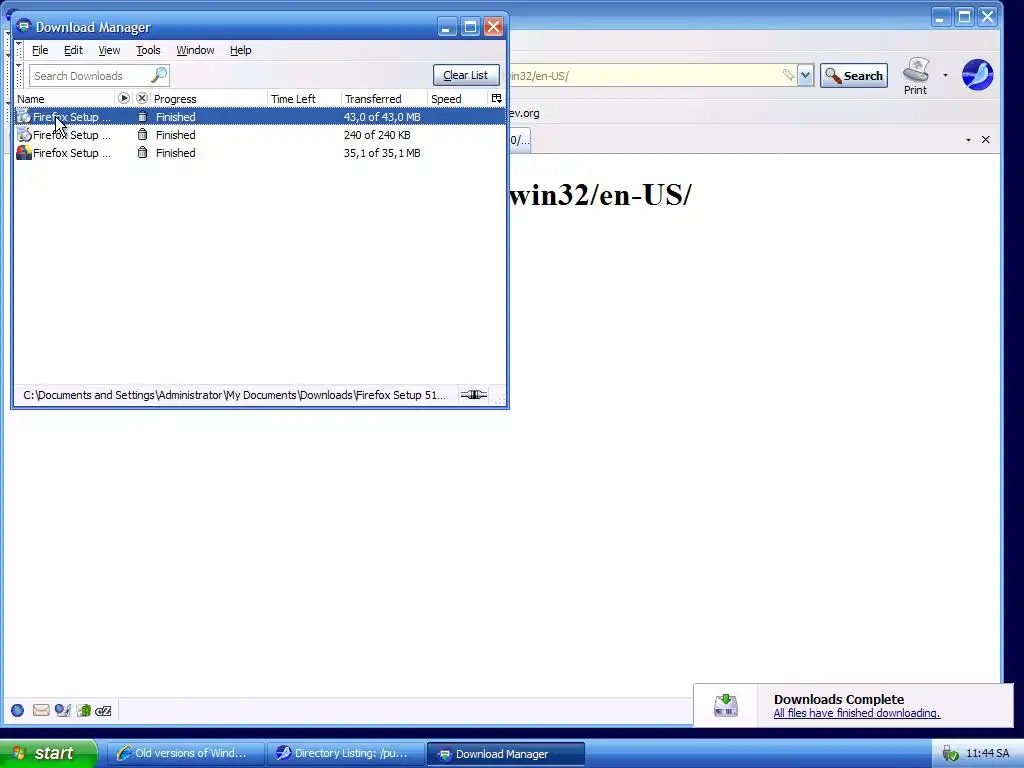The height and width of the screenshot is (768, 1024).
Task: Click Download Manager title bar icon
Action: click(x=24, y=26)
